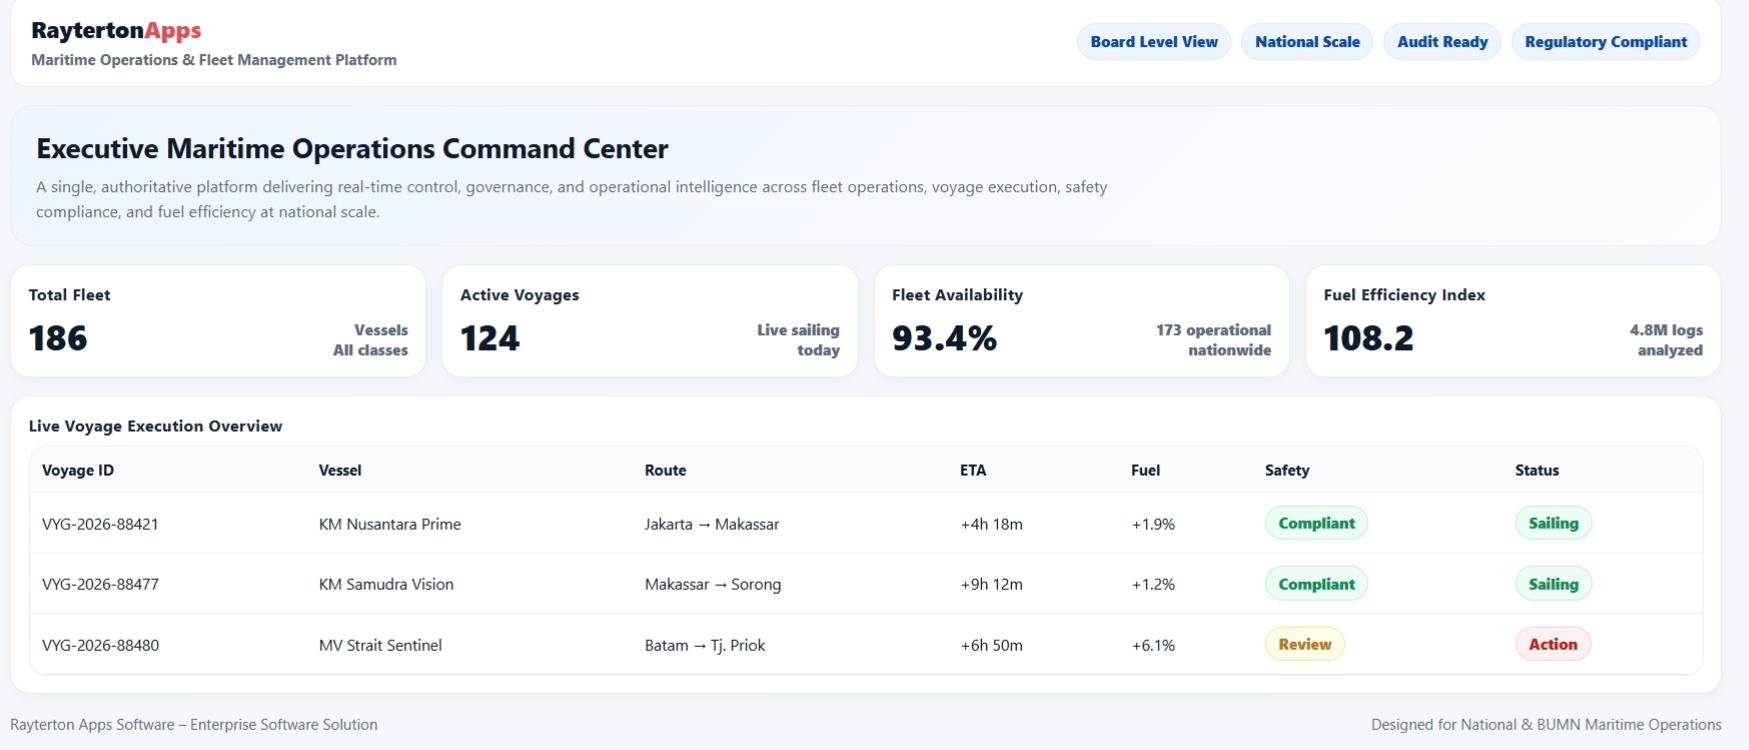The width and height of the screenshot is (1749, 750).
Task: Click the RaytertonApps logo
Action: tap(116, 31)
